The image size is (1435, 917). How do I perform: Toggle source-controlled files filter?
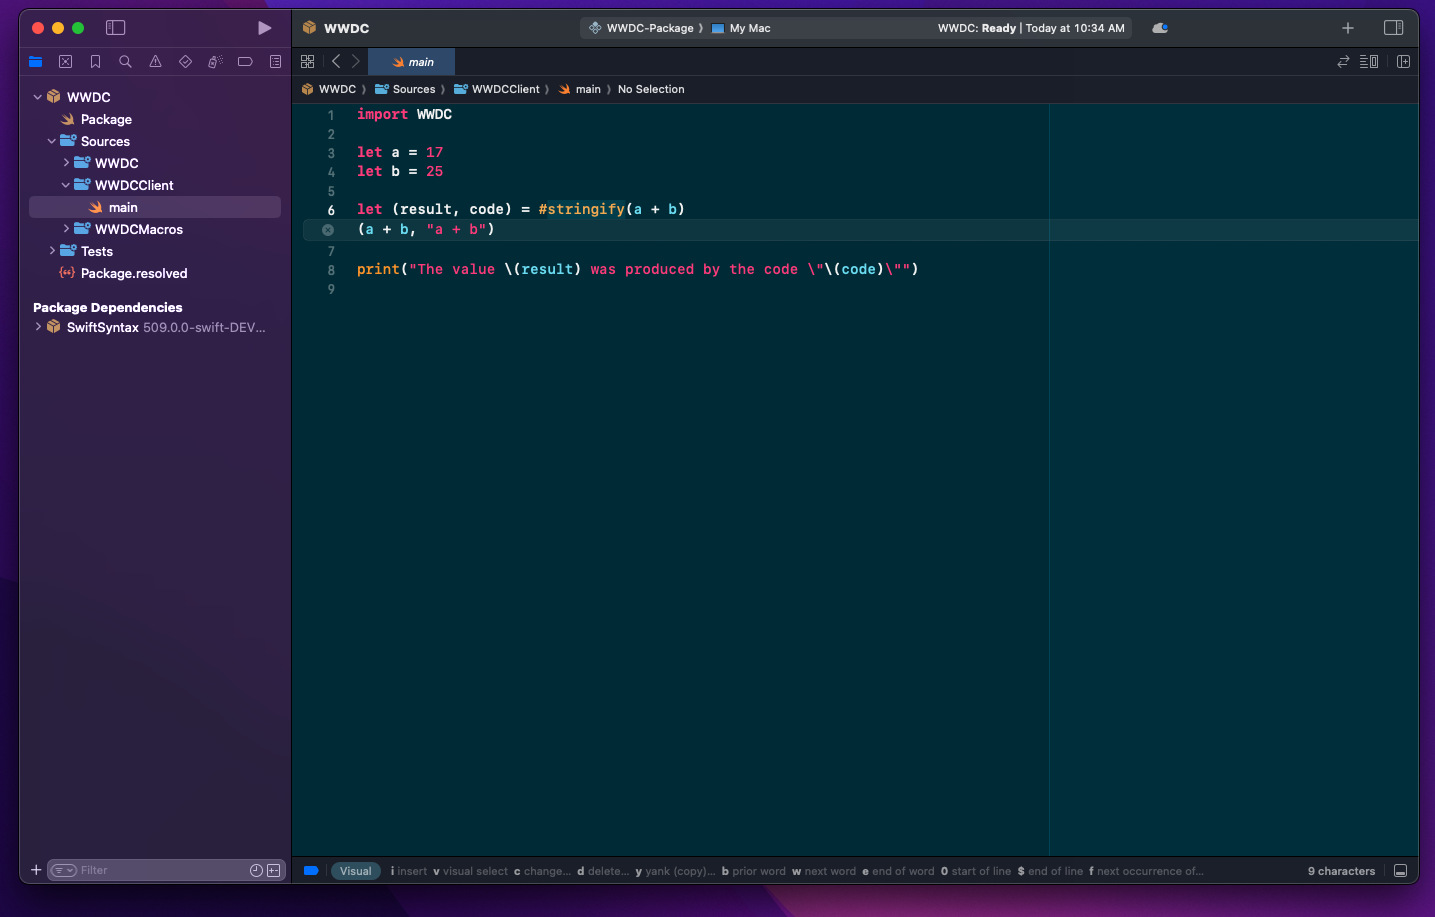pos(273,870)
